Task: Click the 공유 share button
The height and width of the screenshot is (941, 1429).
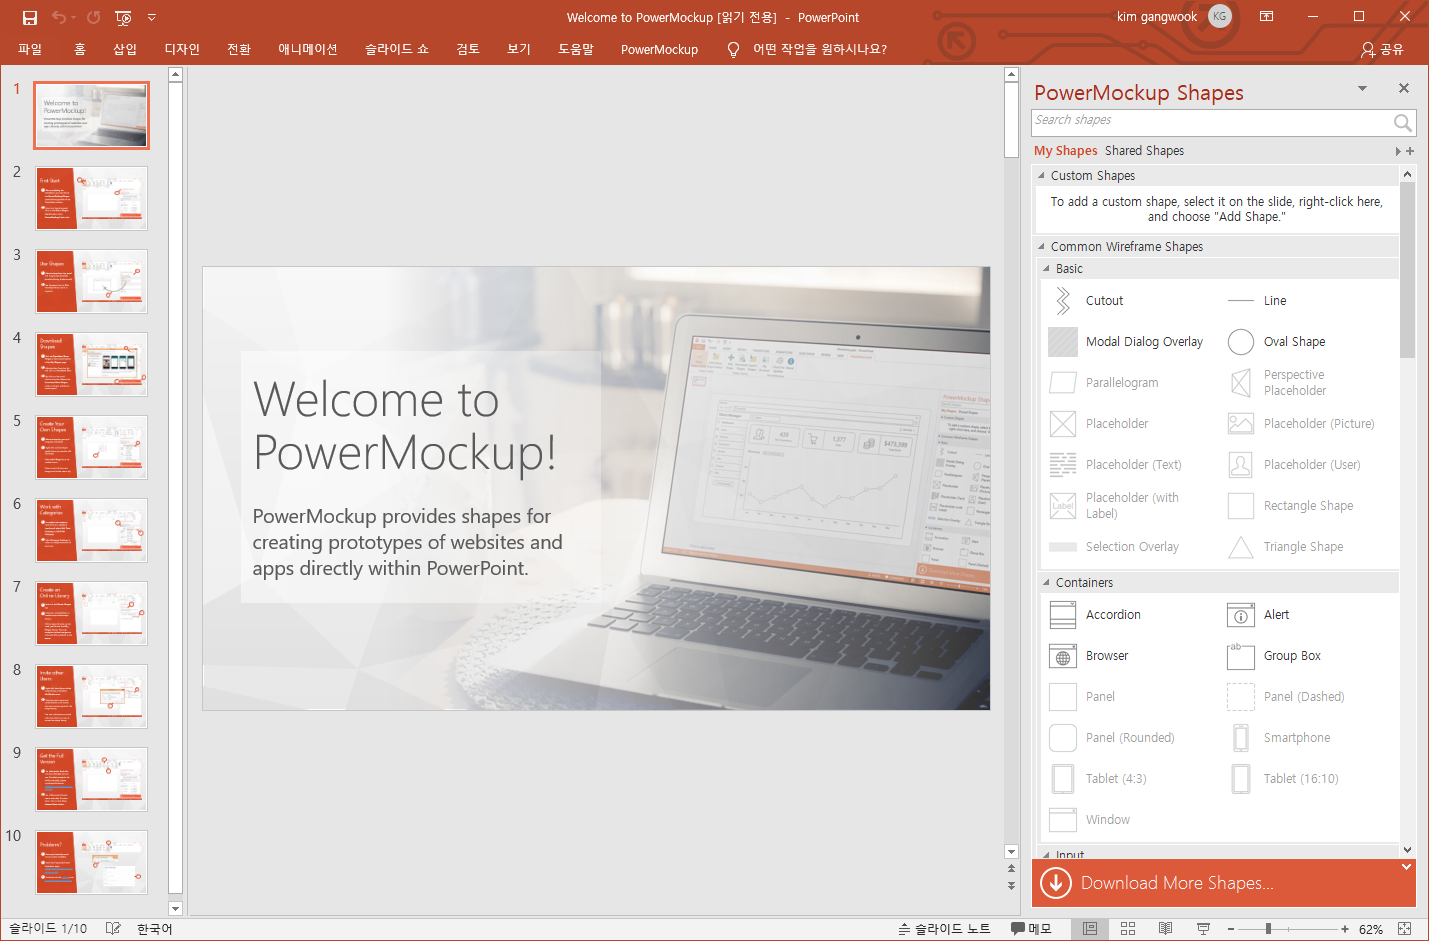Action: point(1382,49)
